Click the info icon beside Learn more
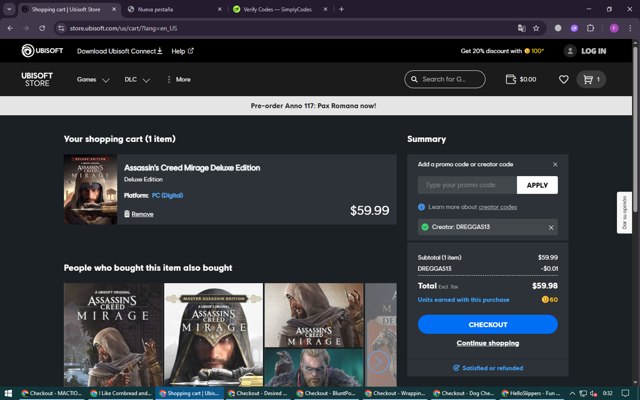Screen dimensions: 640x400 pyautogui.click(x=421, y=207)
